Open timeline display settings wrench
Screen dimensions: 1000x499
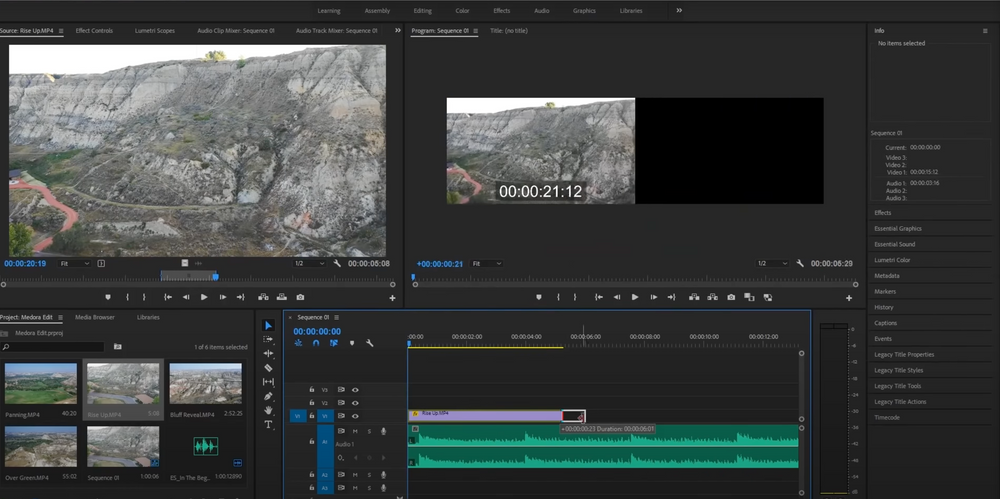pos(370,343)
